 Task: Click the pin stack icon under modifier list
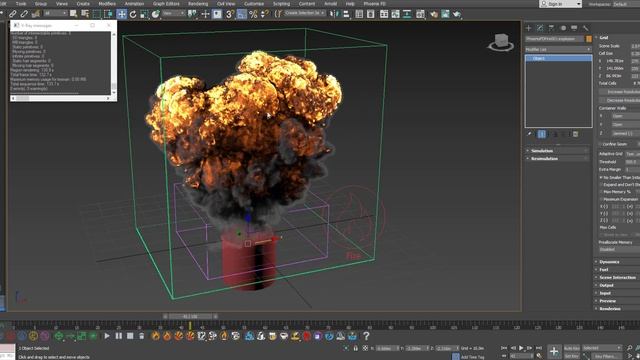coord(529,134)
